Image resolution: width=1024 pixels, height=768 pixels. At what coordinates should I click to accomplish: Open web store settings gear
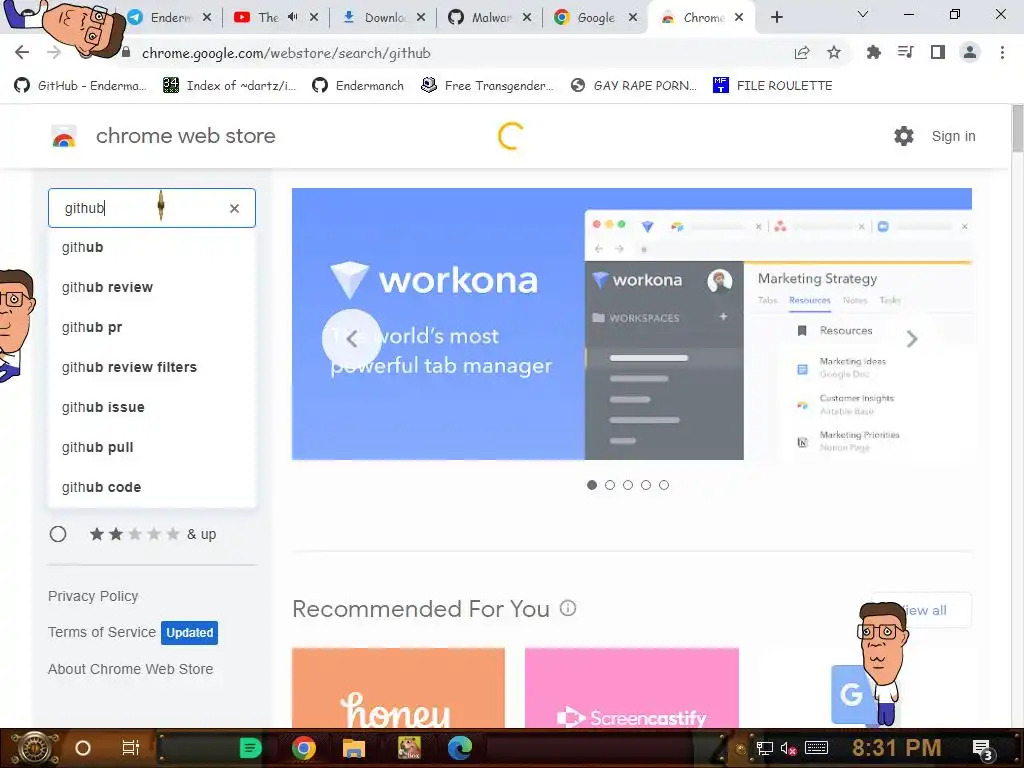[904, 136]
